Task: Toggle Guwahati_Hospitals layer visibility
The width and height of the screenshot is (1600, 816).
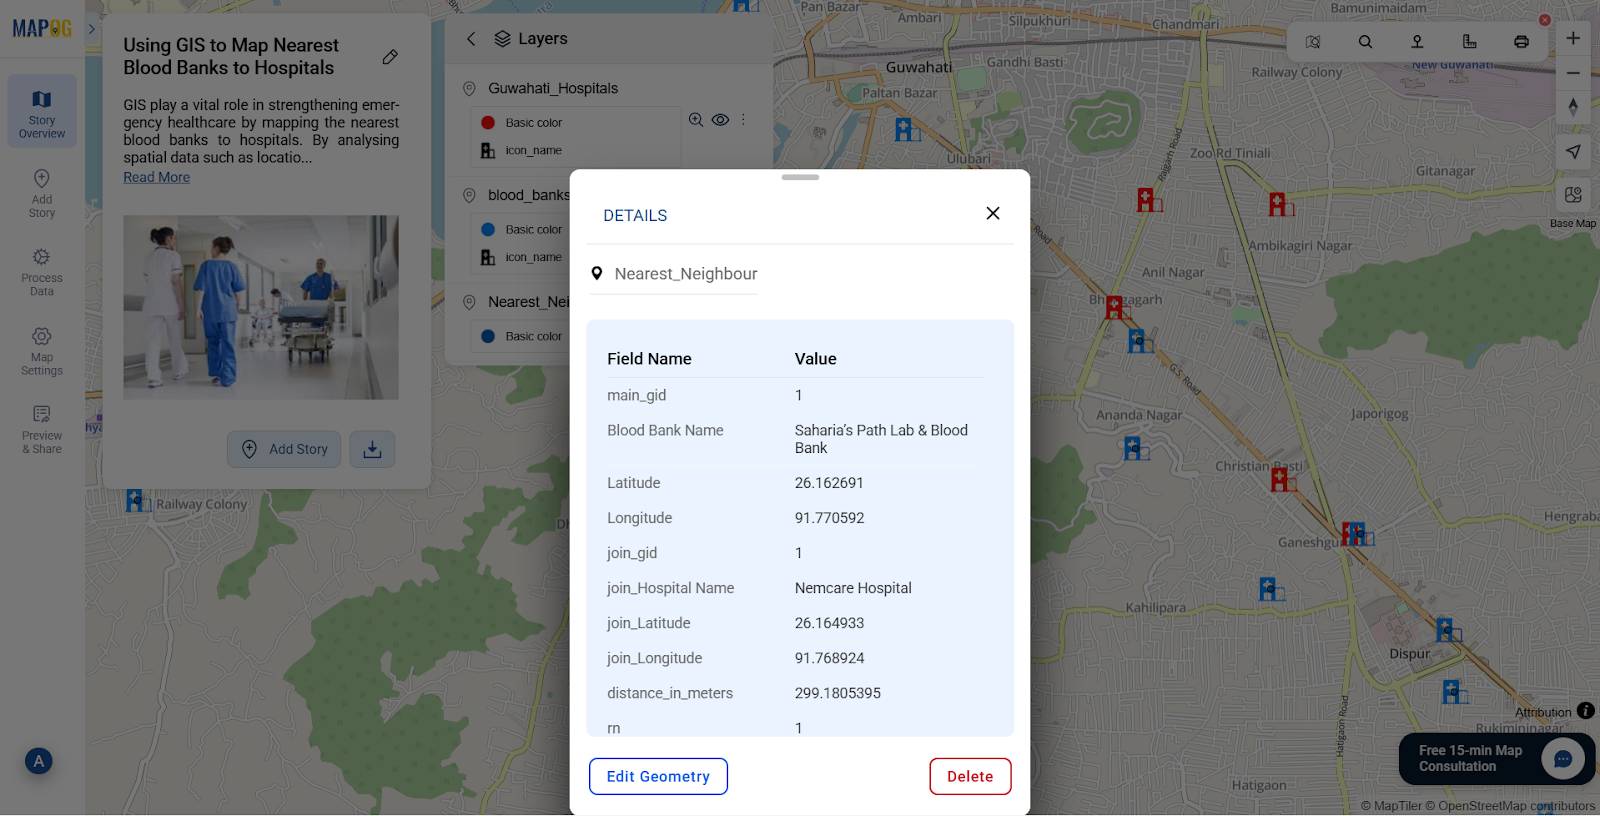Action: click(x=720, y=120)
